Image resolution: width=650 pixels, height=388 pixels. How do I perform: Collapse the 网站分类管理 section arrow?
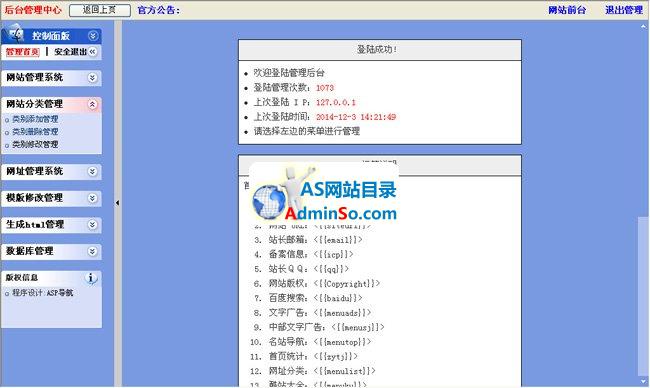pos(93,104)
